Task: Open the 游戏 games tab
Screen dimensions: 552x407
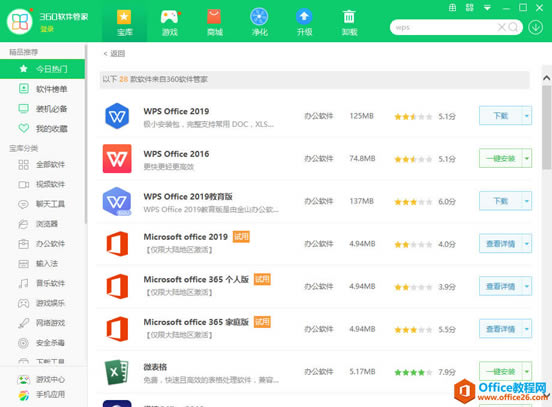Action: (x=169, y=22)
